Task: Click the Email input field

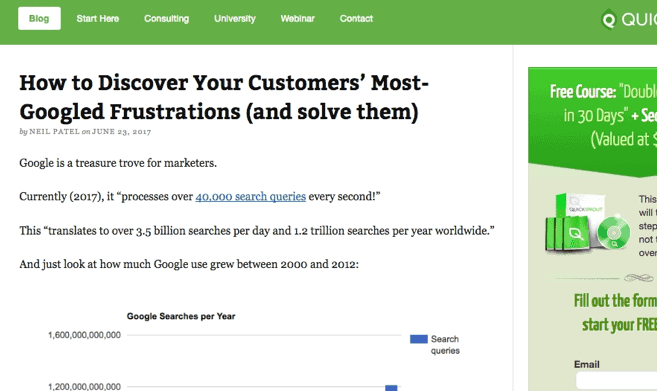Action: 616,381
